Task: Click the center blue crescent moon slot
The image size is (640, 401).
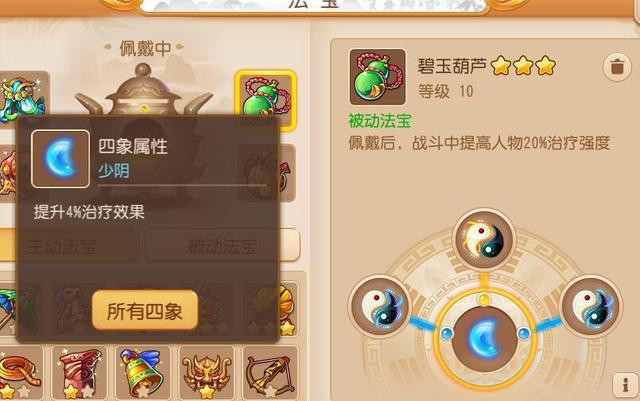Action: [484, 339]
